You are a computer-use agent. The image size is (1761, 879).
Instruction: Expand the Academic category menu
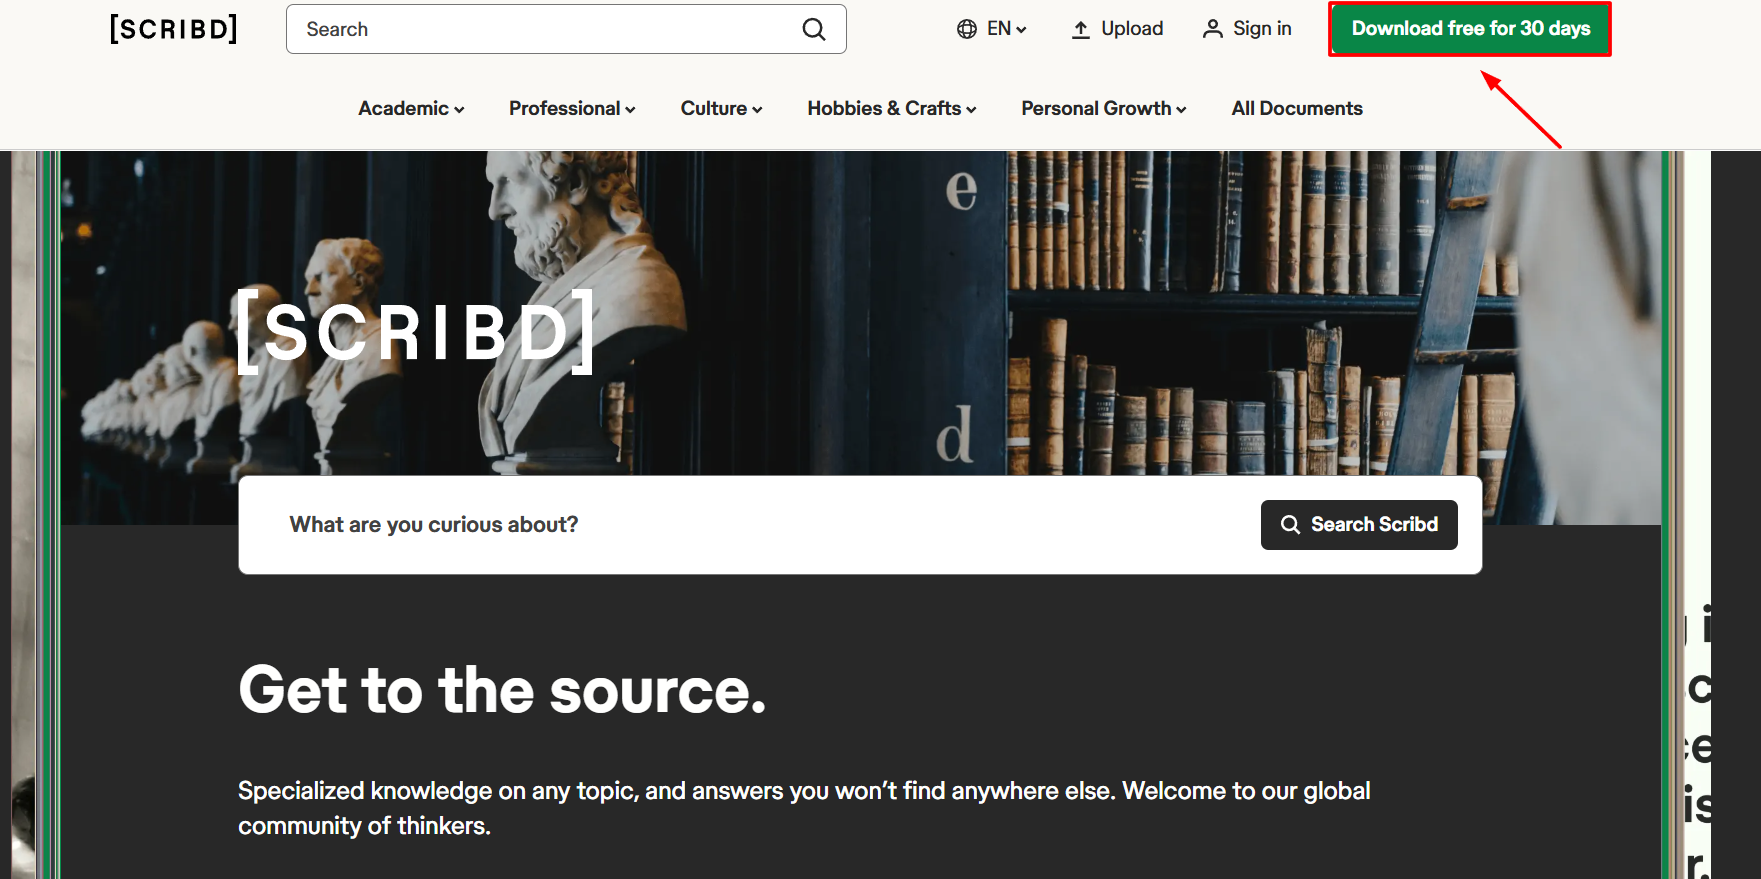click(x=411, y=108)
